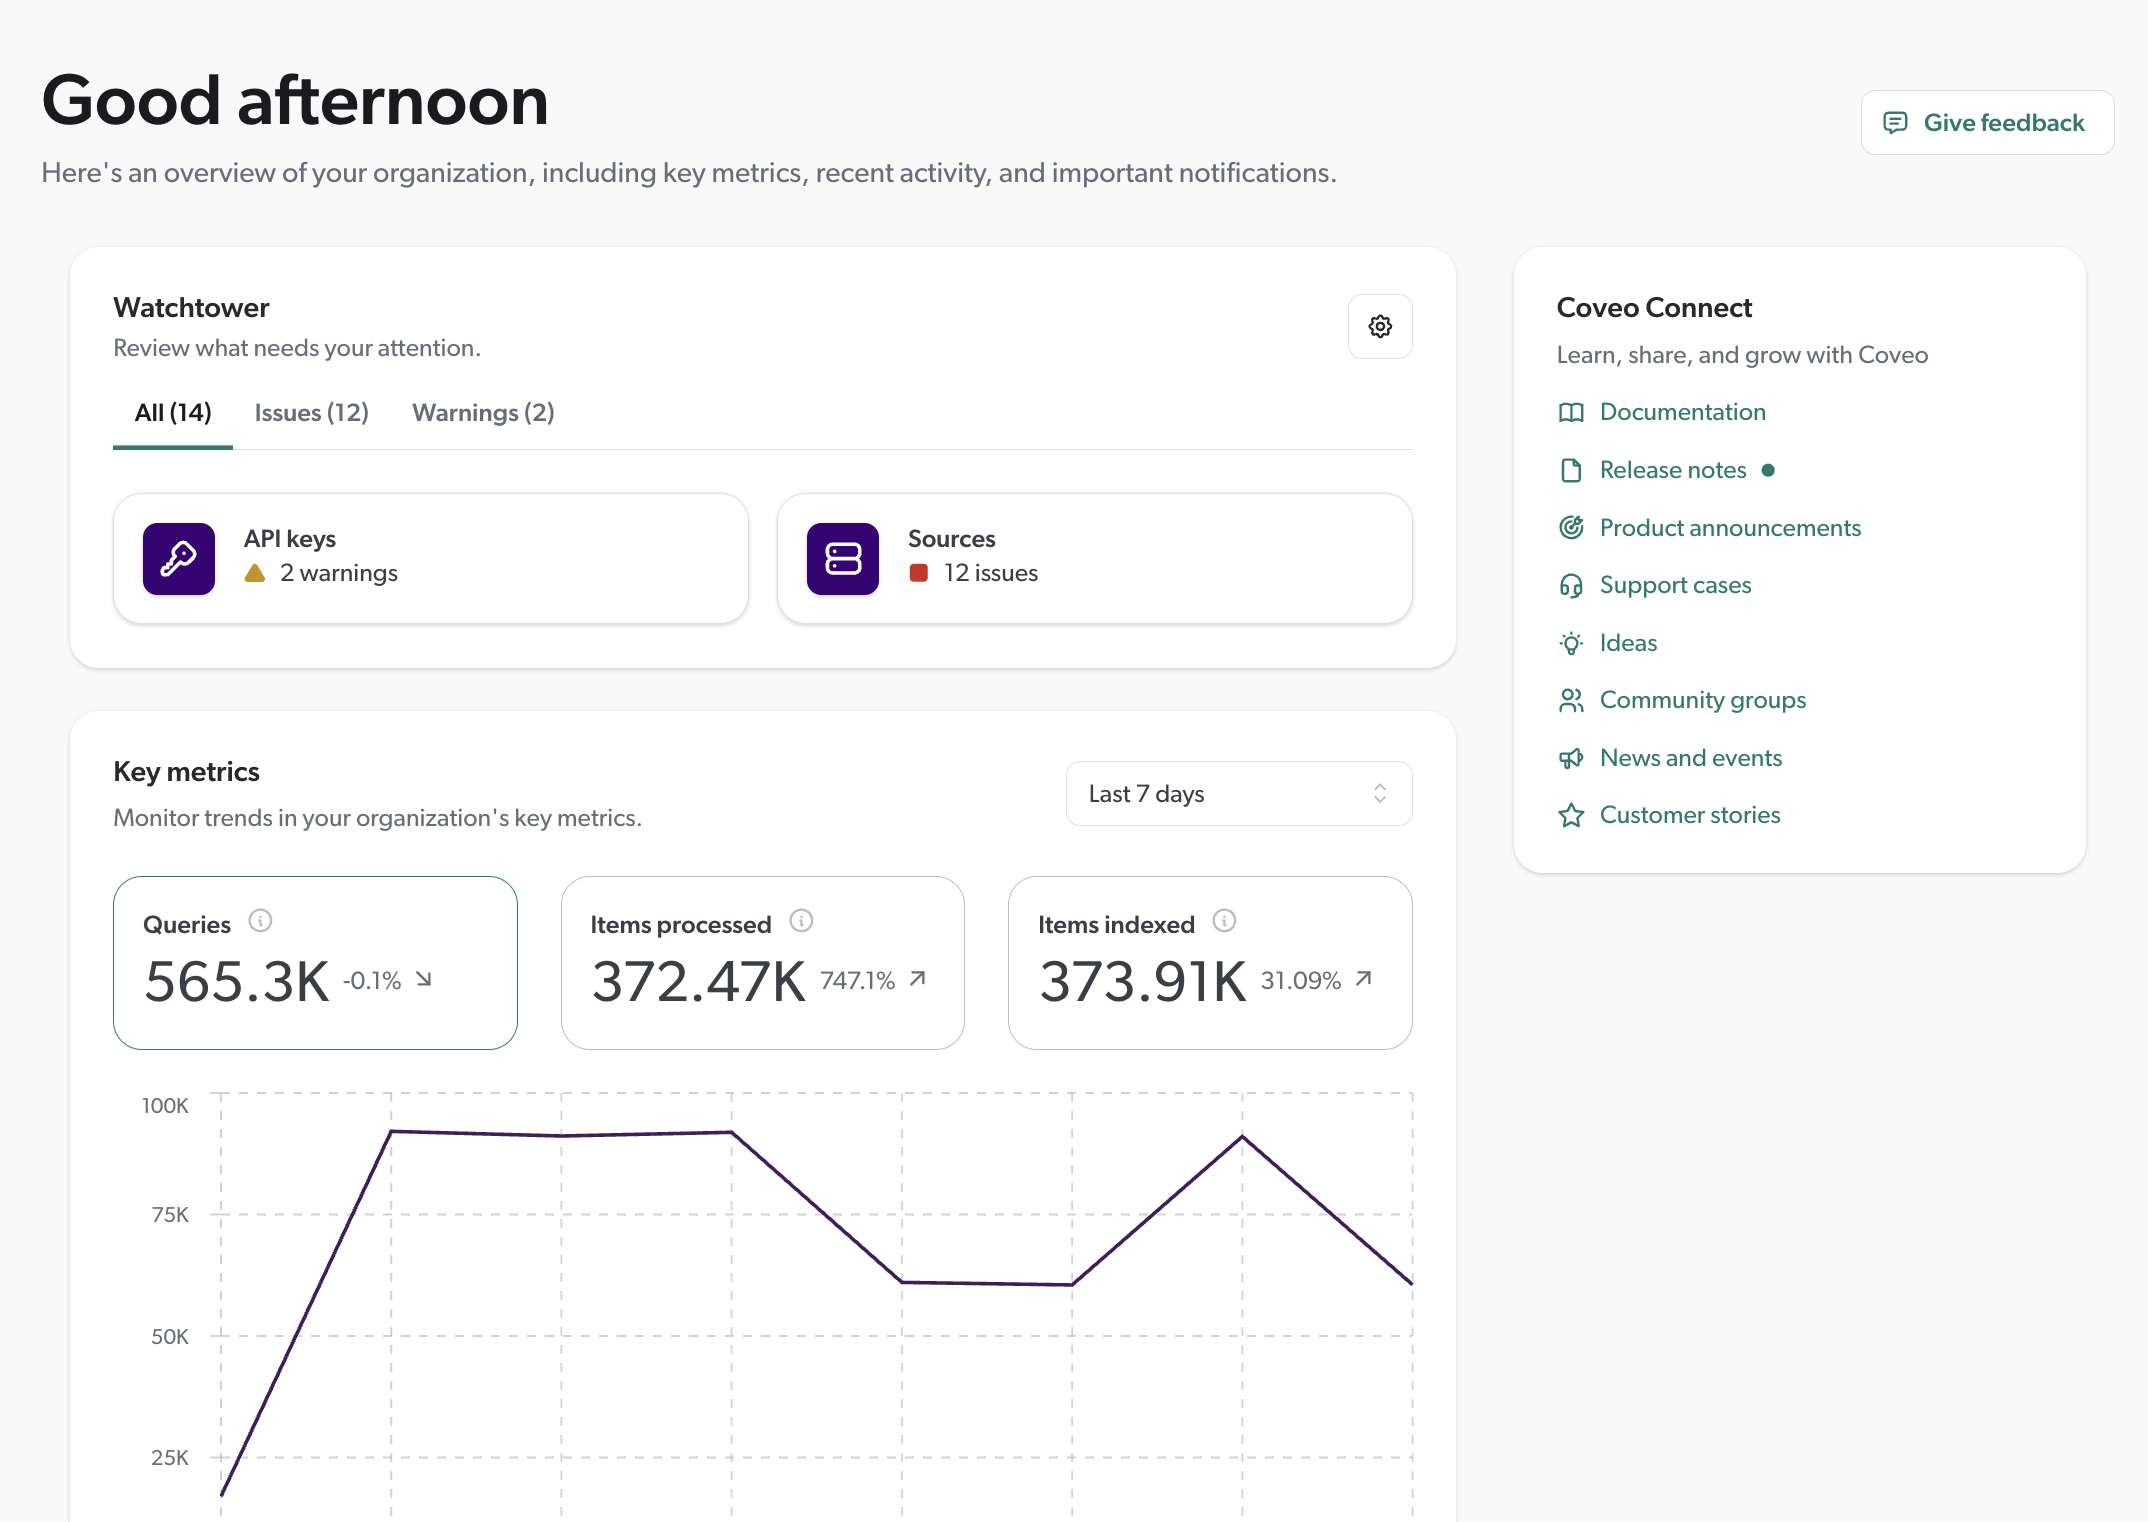Viewport: 2148px width, 1522px height.
Task: Select the Documentation book icon
Action: tap(1571, 412)
